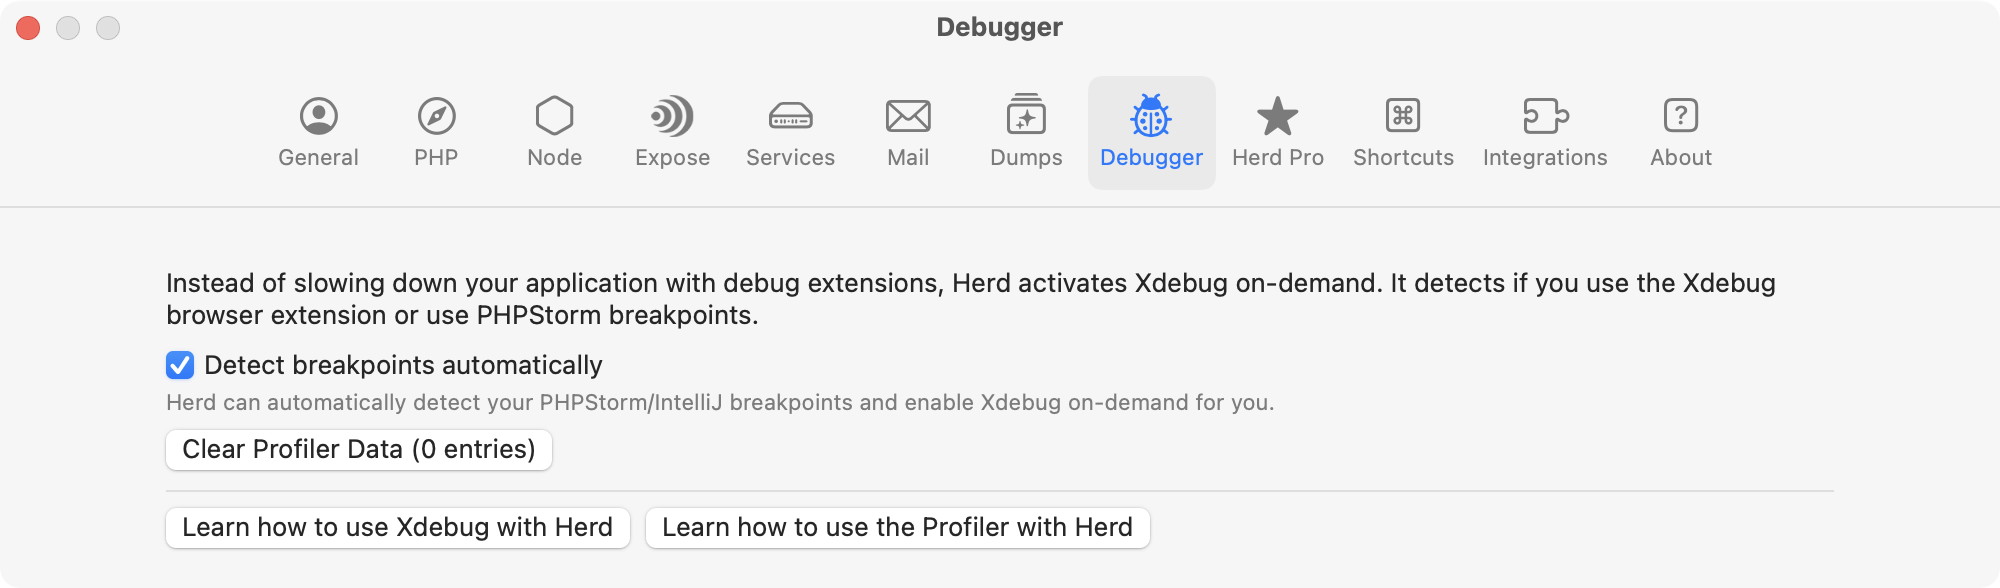Click the Debugger bug icon
This screenshot has height=588, width=2000.
(1151, 117)
